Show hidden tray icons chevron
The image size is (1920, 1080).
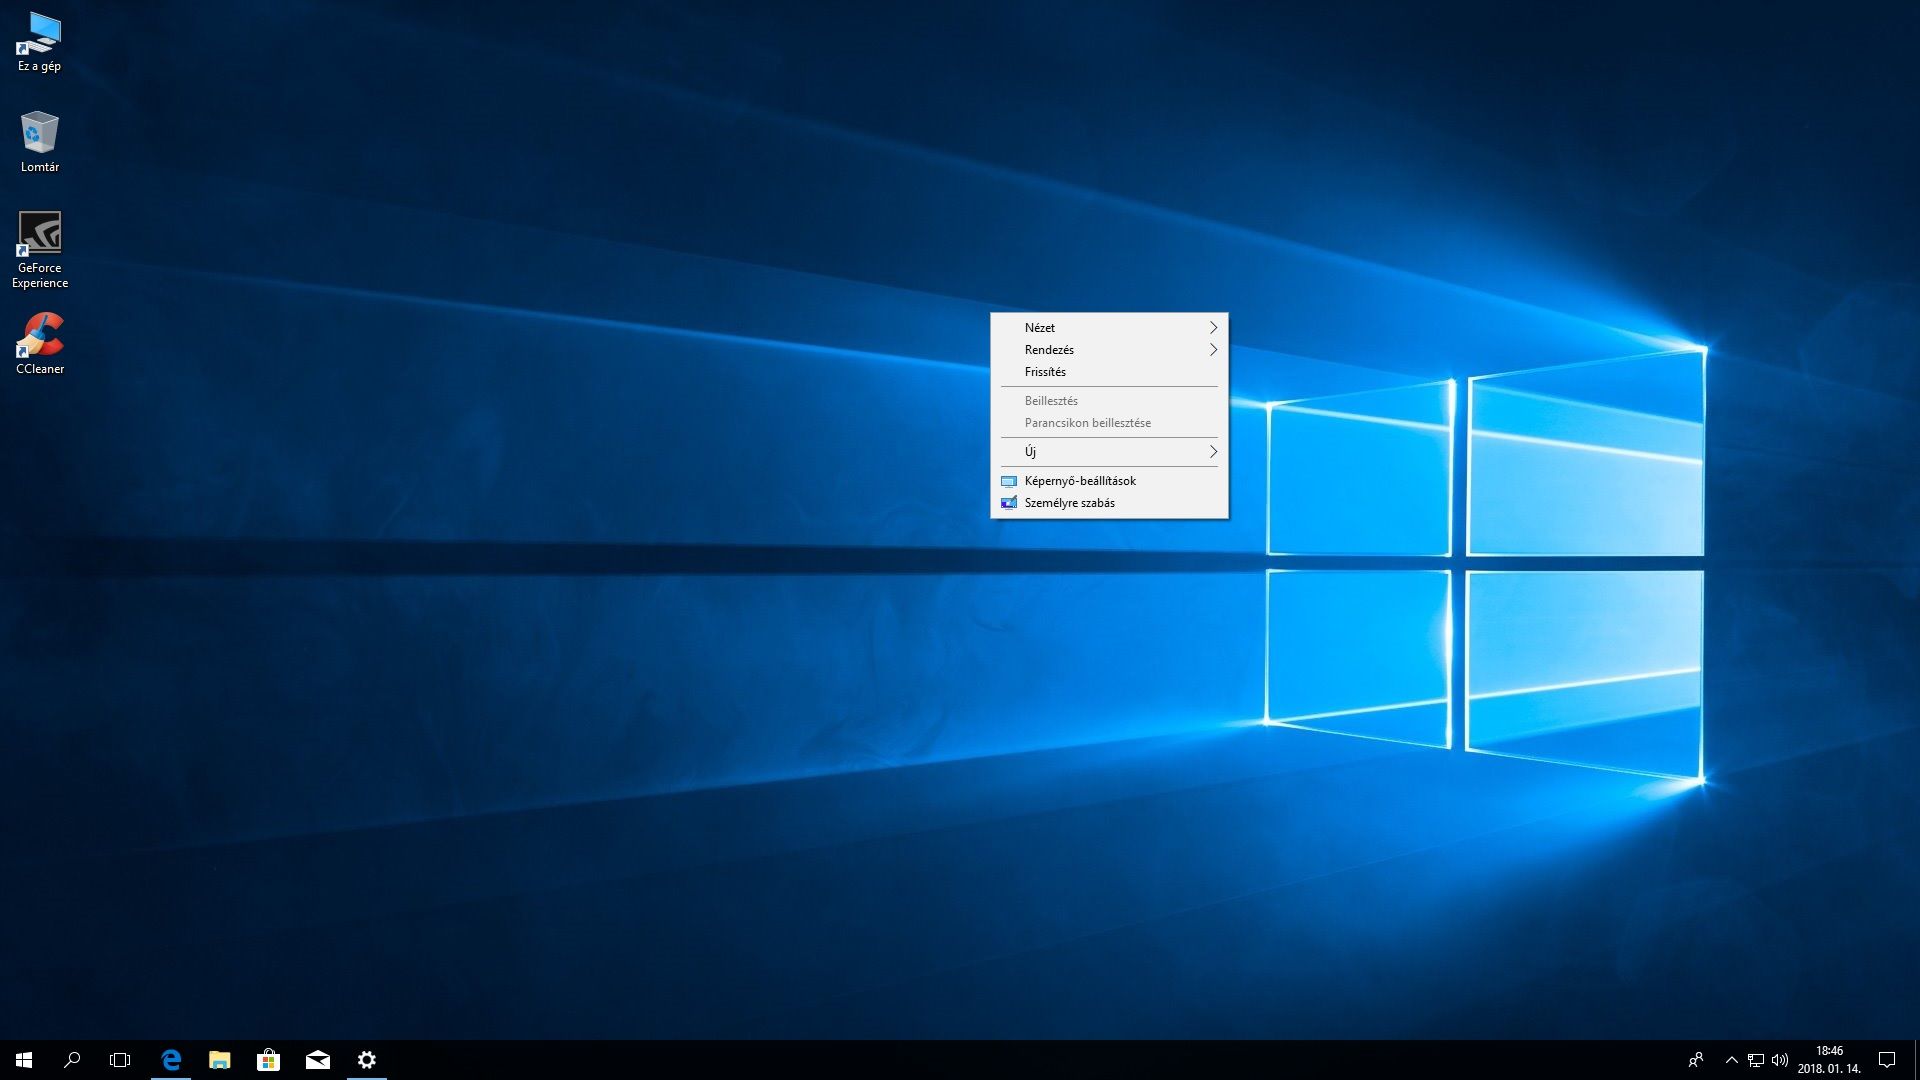click(x=1732, y=1060)
